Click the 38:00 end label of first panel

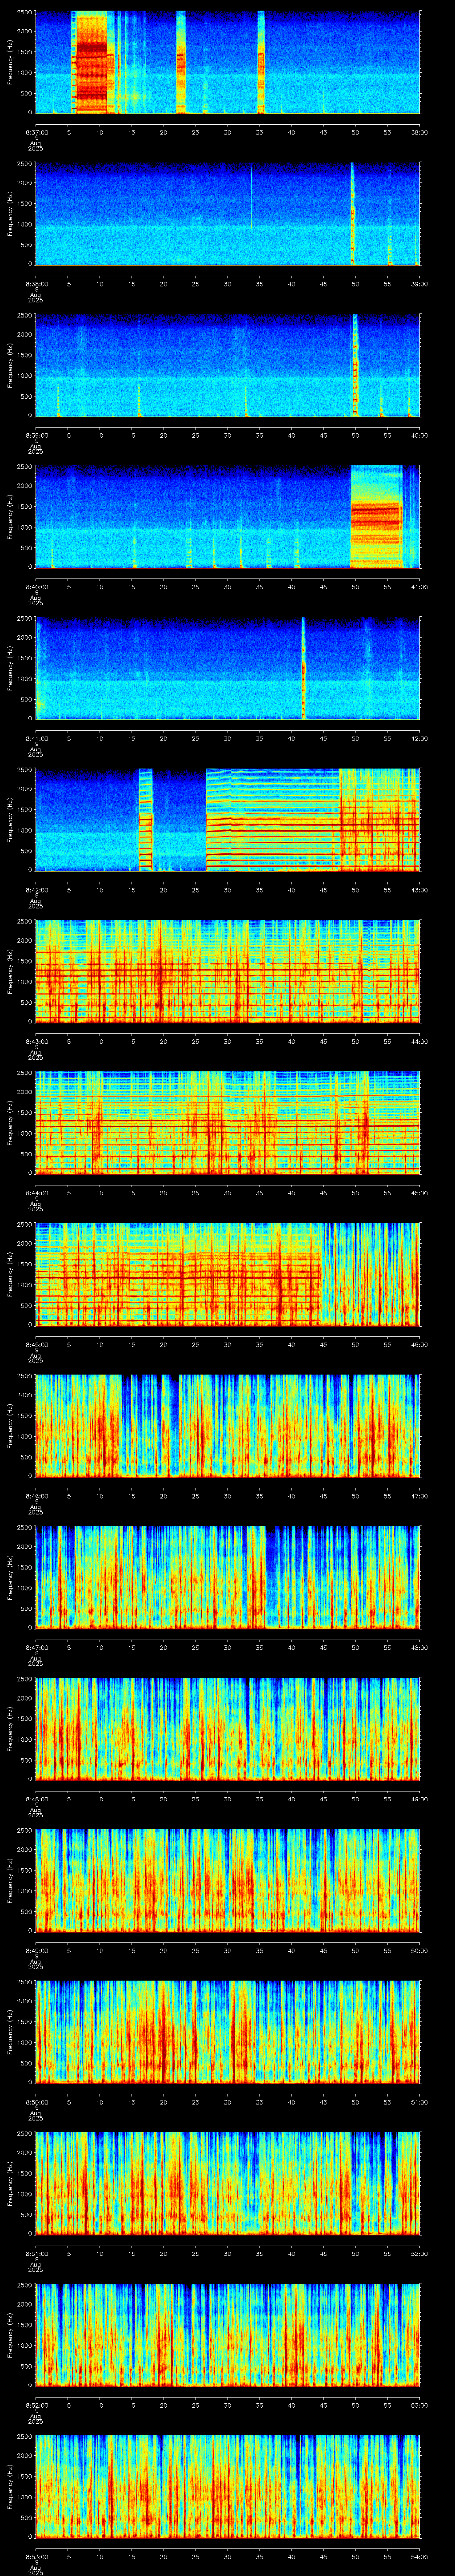point(420,132)
